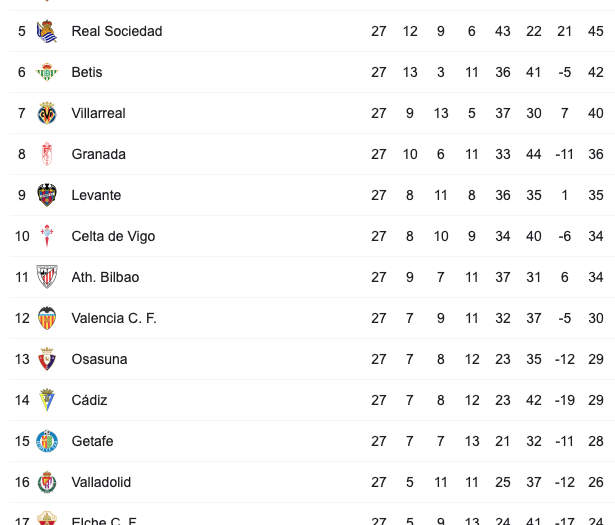Click the Osasuna club crest
This screenshot has height=525, width=615.
pos(47,359)
